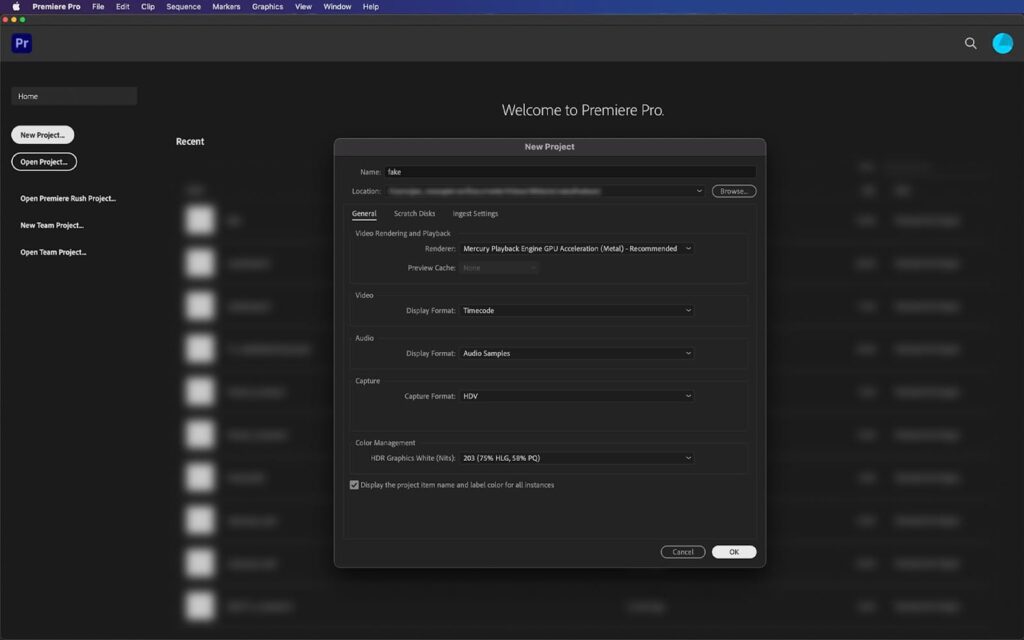
Task: Click the 'Color Management' section label
Action: 385,443
